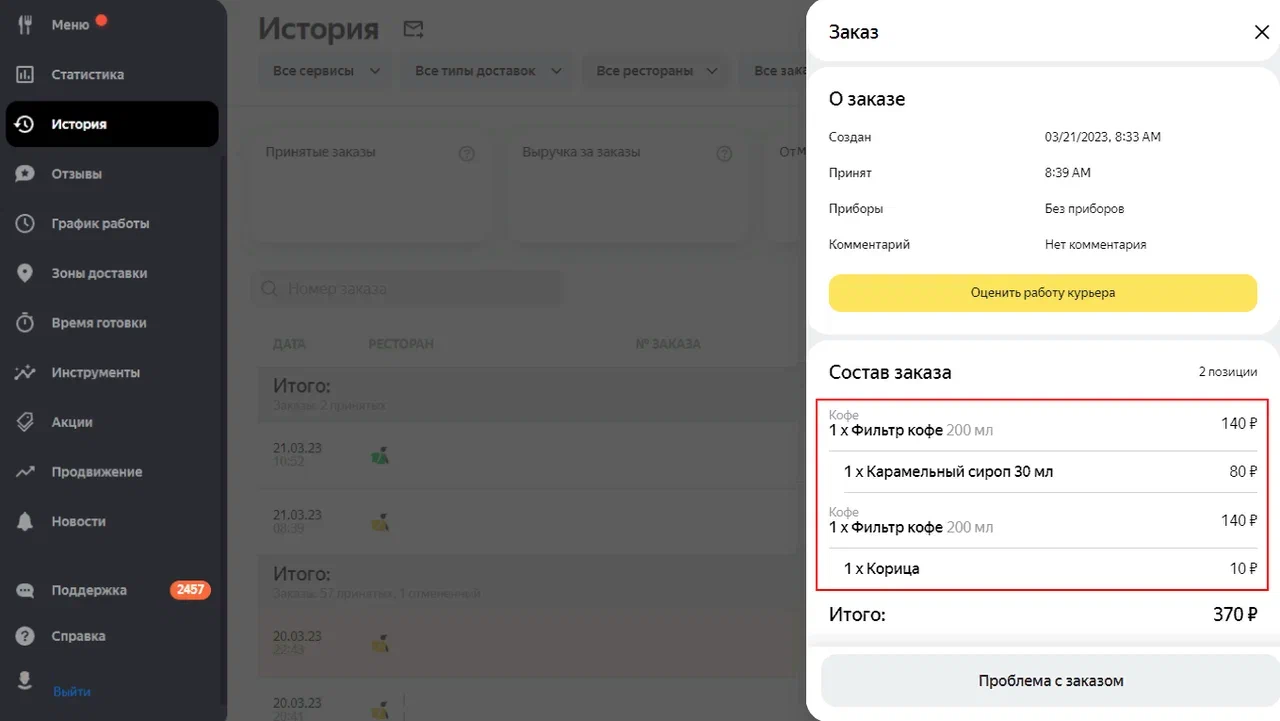Click the Cooking time stopwatch icon
This screenshot has height=721, width=1280.
click(25, 323)
